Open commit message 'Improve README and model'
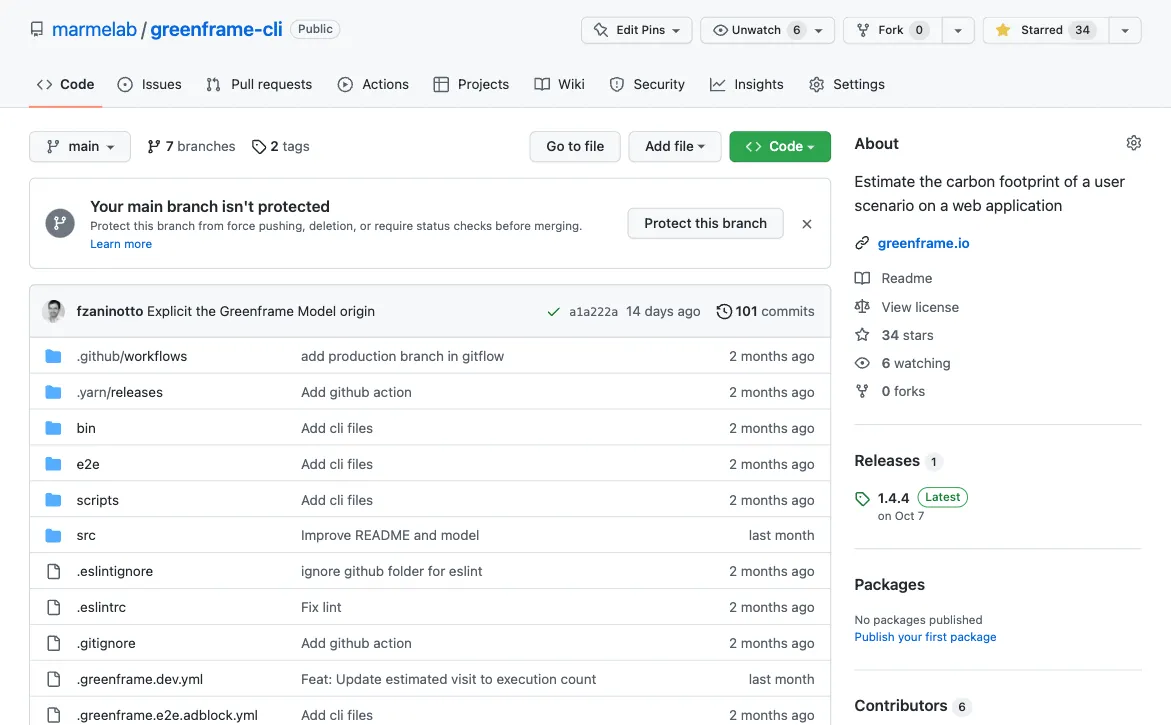The image size is (1171, 725). (x=390, y=535)
